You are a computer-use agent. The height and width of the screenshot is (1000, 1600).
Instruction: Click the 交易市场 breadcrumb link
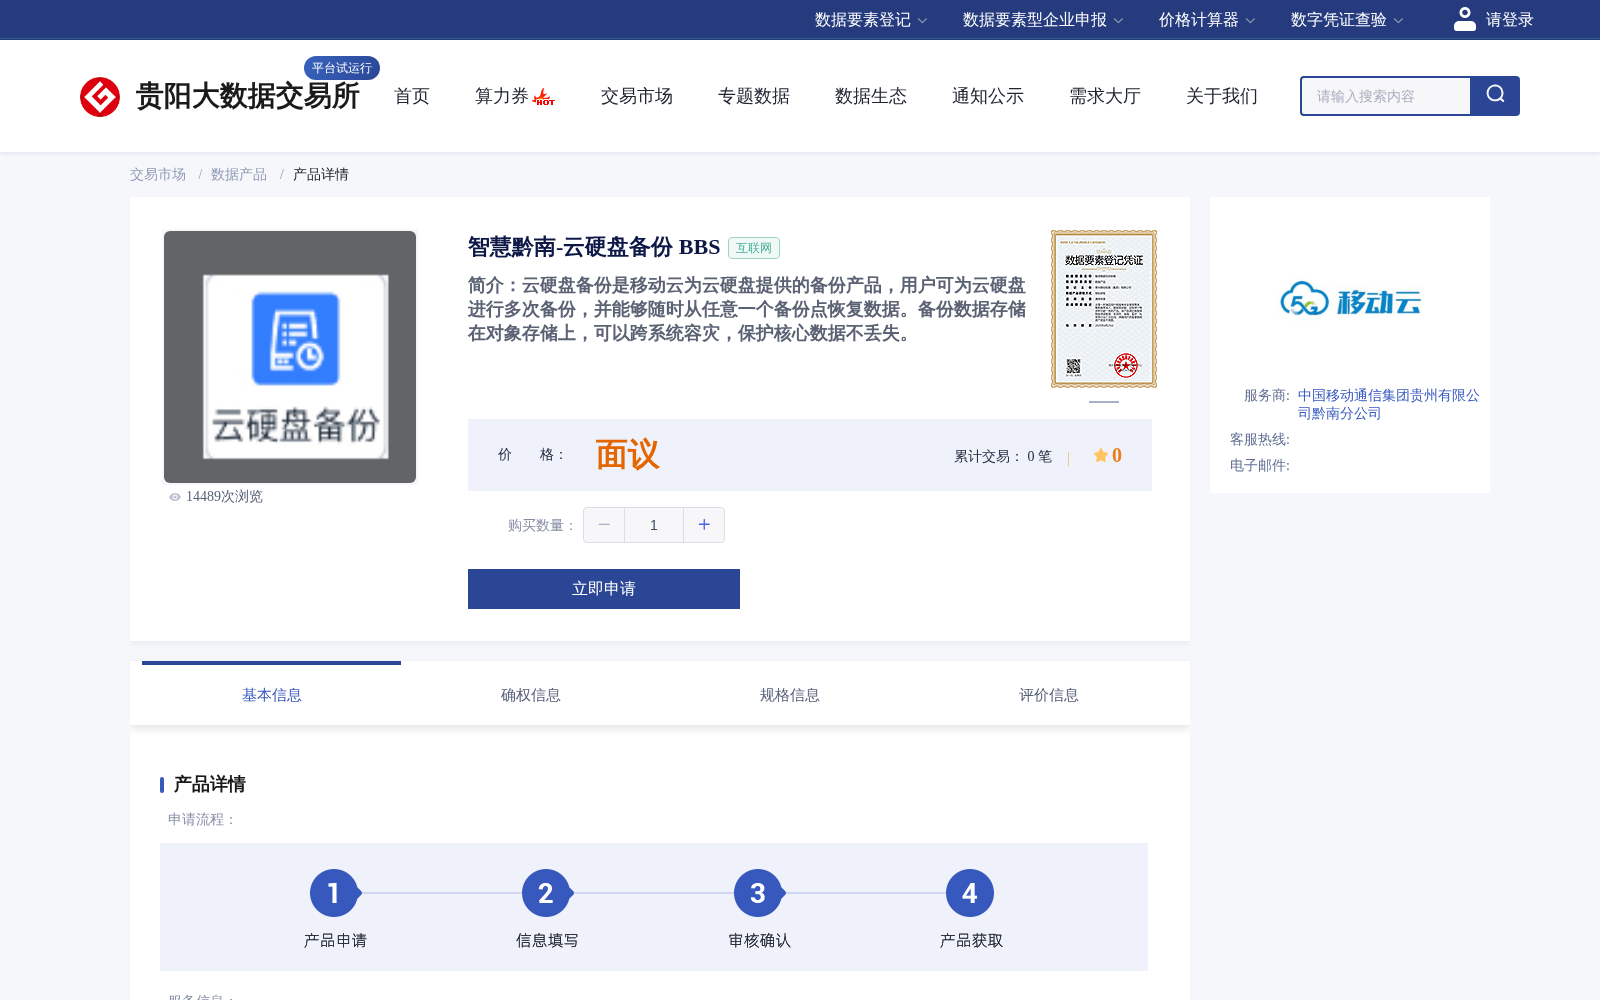(x=158, y=174)
